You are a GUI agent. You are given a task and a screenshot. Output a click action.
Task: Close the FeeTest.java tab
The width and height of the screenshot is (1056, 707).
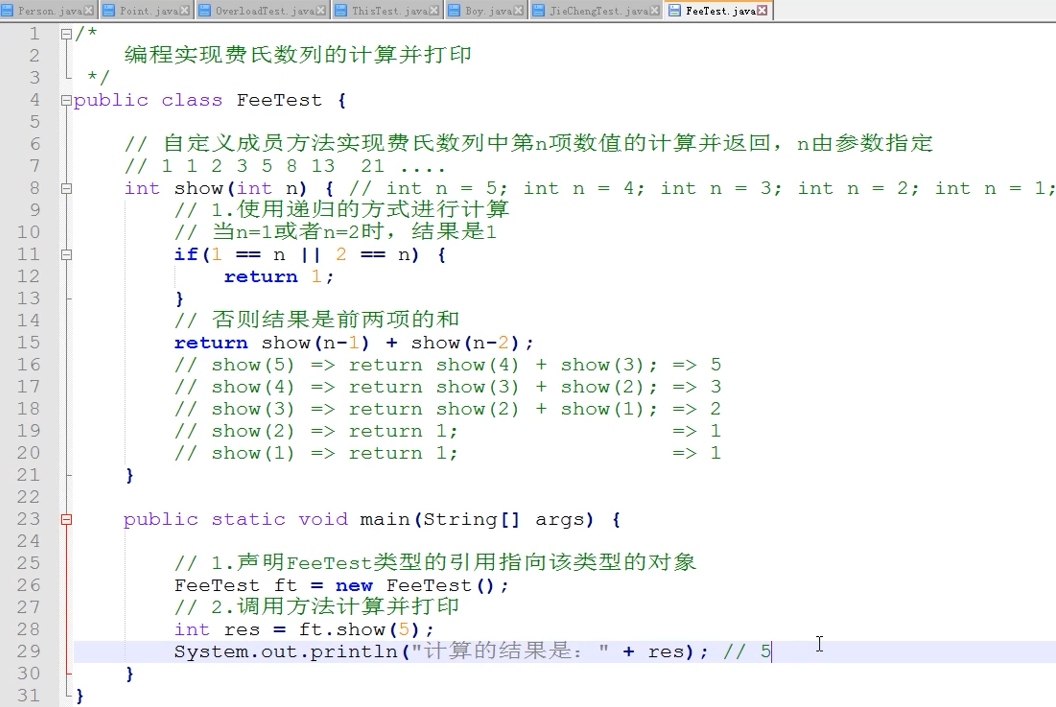click(762, 11)
